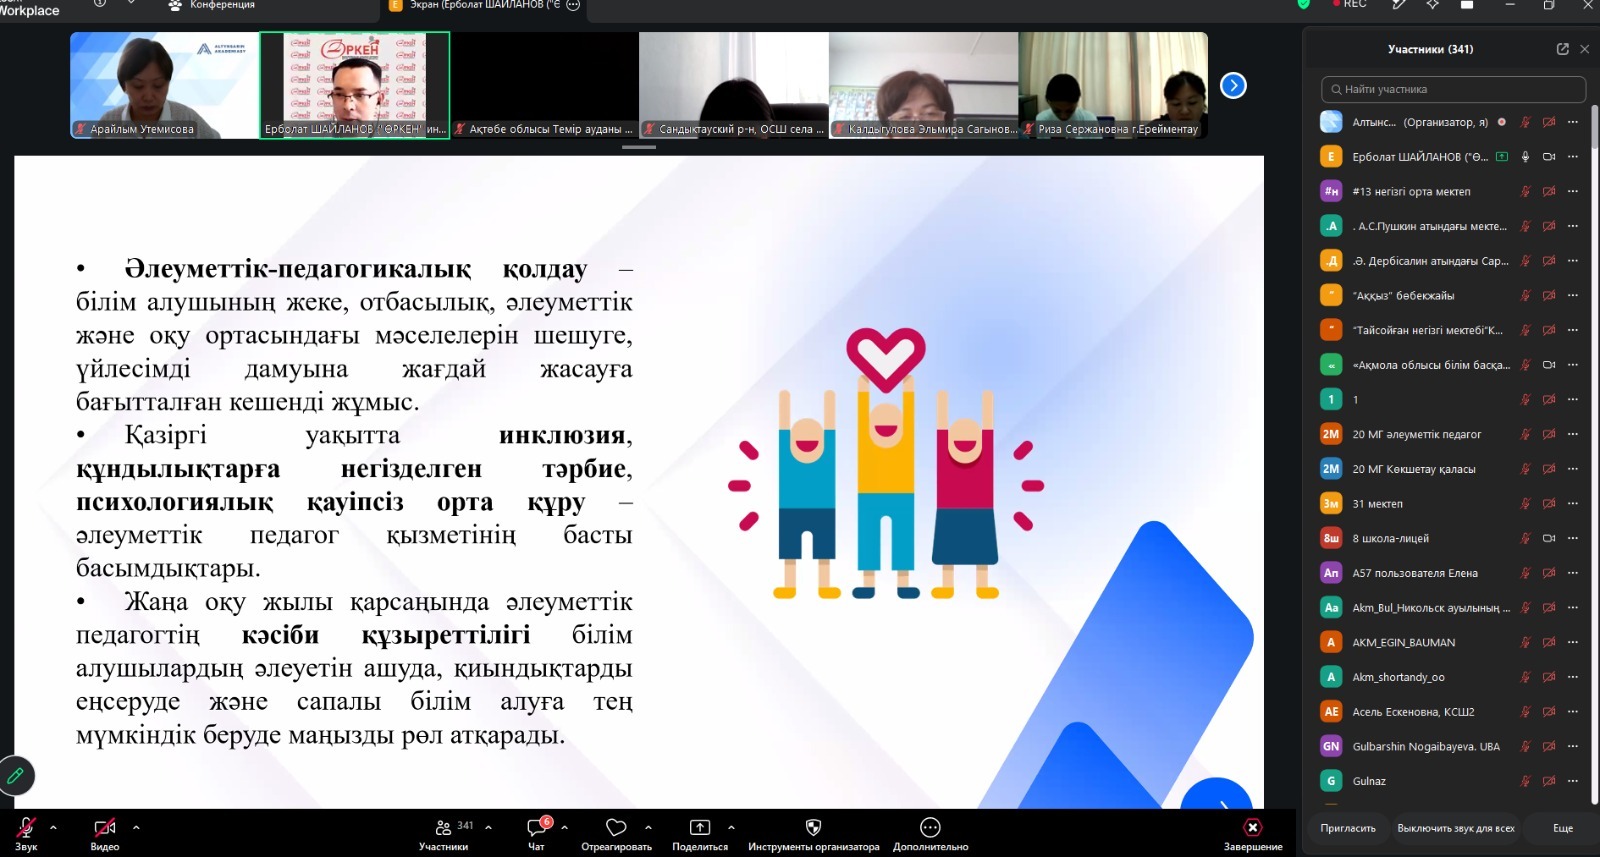Select Ерболат ШАЙЛАНОВ video thumbnail
This screenshot has width=1600, height=857.
point(355,85)
